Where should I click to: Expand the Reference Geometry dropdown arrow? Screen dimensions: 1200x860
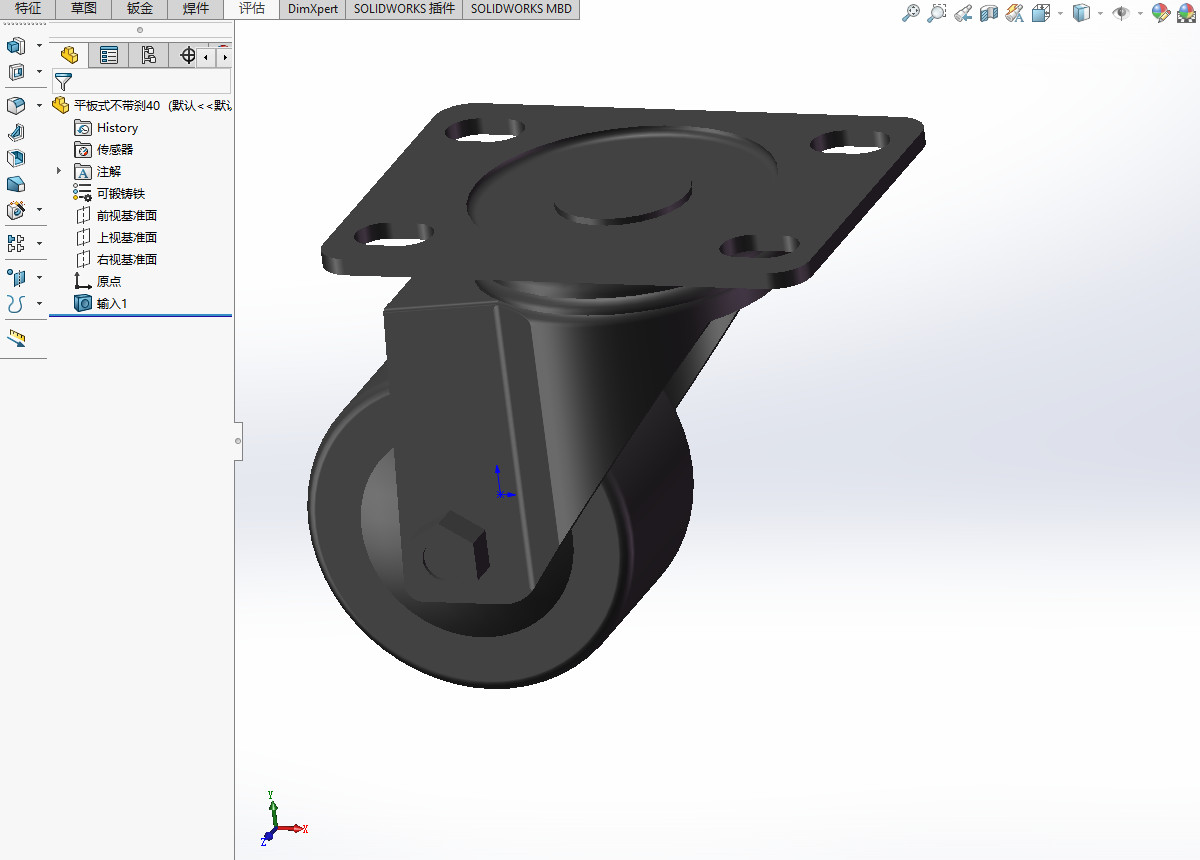click(39, 278)
